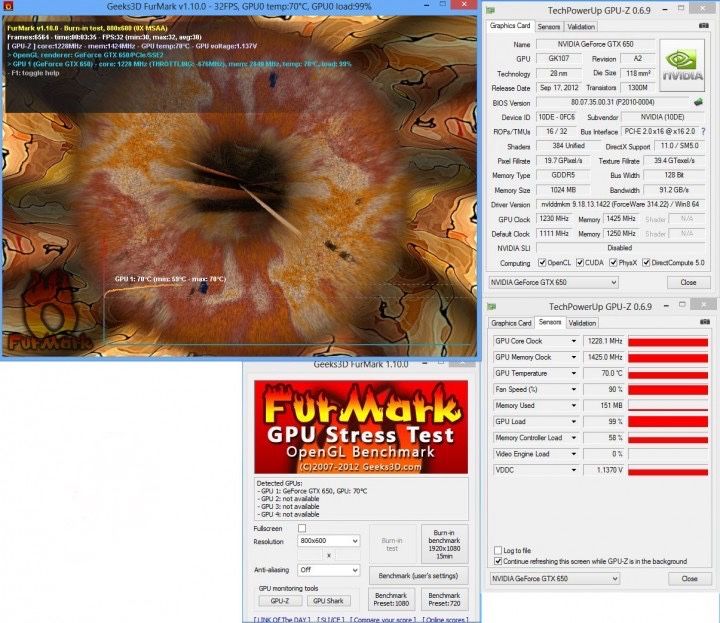This screenshot has width=720, height=623.
Task: Click the GPU Temperature red graph bar
Action: [x=668, y=374]
